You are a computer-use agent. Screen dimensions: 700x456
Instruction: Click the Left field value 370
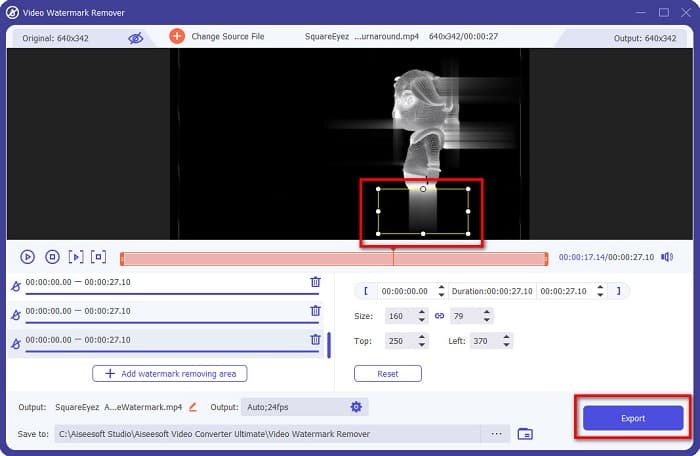click(x=485, y=341)
